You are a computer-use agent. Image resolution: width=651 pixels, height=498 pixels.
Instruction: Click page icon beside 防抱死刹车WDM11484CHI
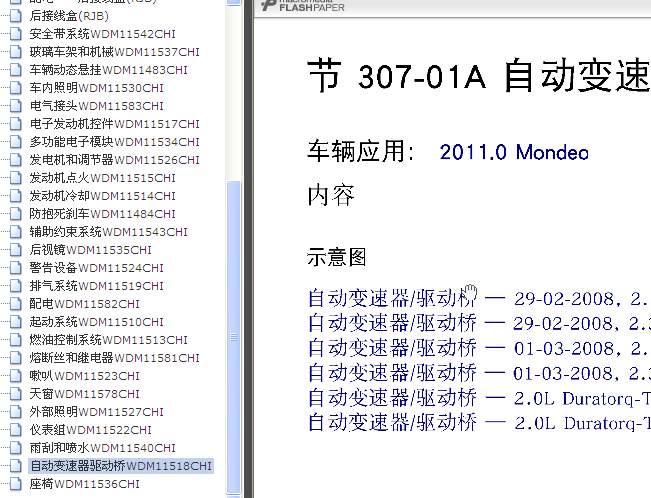tap(16, 214)
